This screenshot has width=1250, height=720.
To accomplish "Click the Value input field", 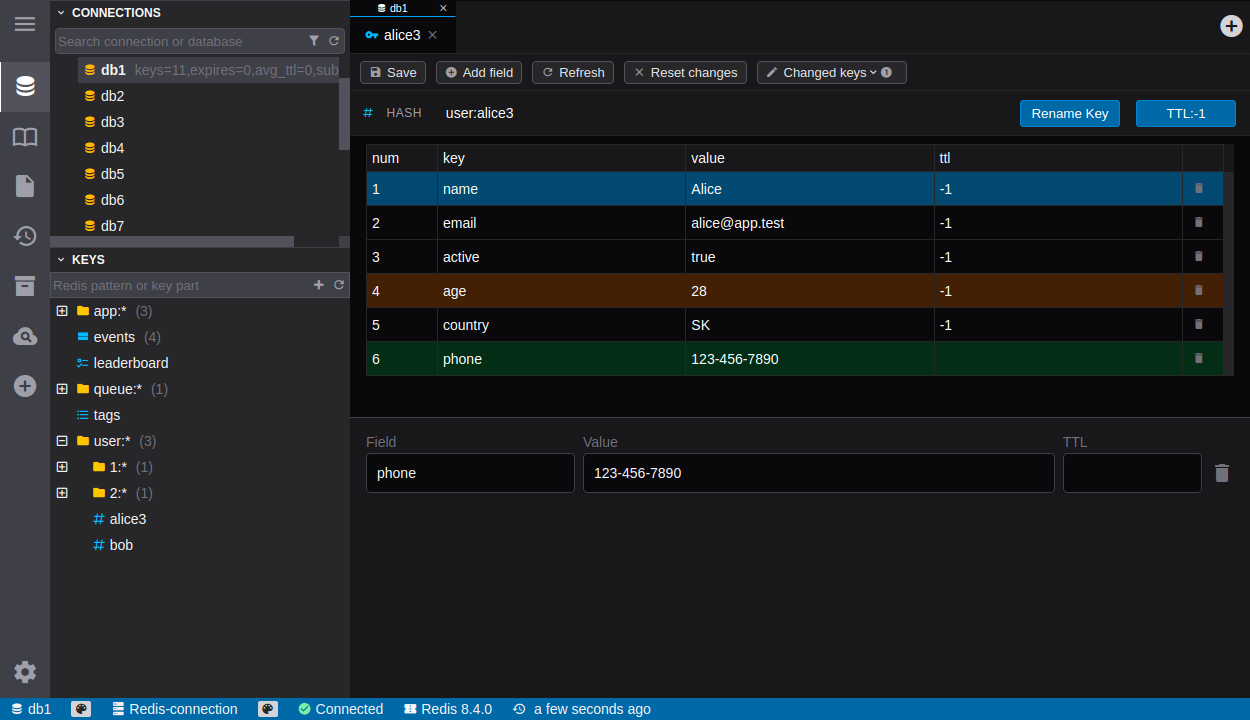I will pos(817,473).
